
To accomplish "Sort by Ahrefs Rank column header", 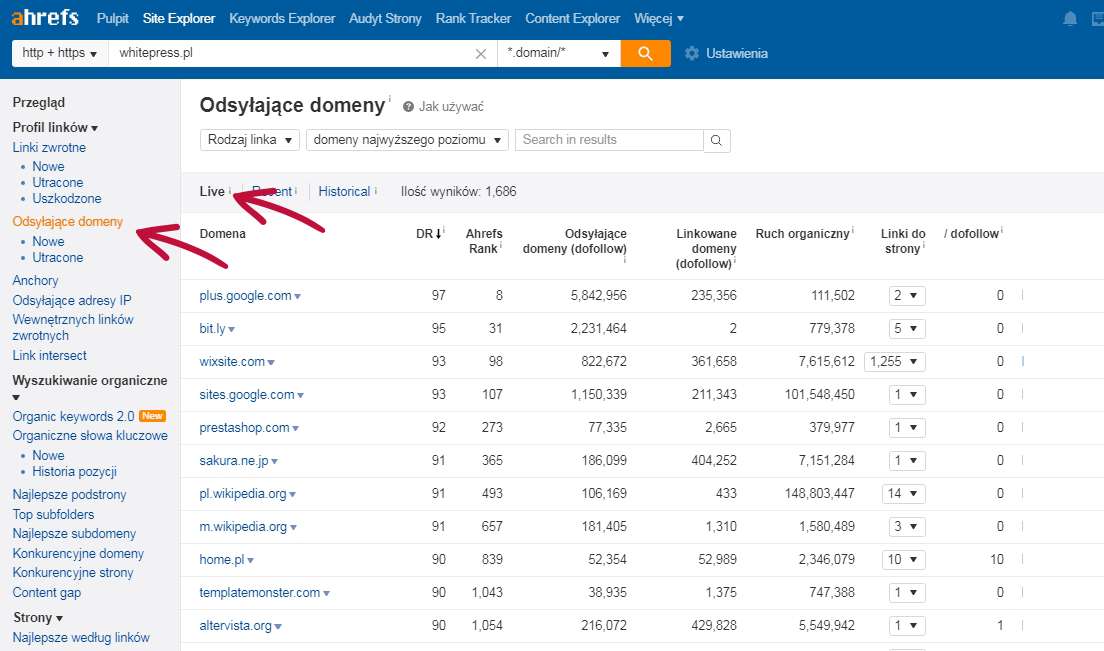I will pos(484,241).
